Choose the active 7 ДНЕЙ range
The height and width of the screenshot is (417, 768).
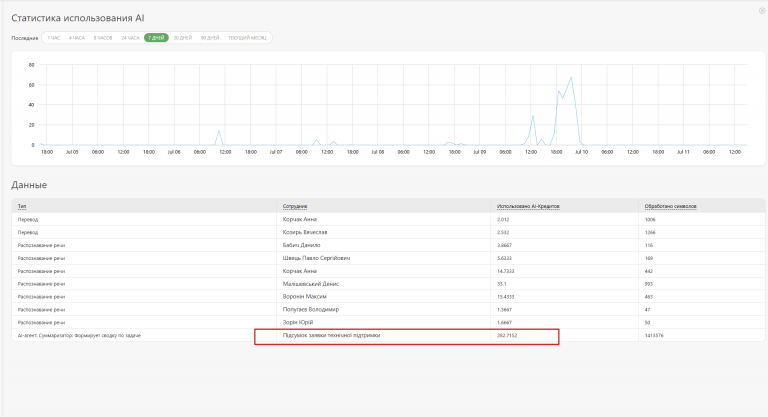(156, 38)
